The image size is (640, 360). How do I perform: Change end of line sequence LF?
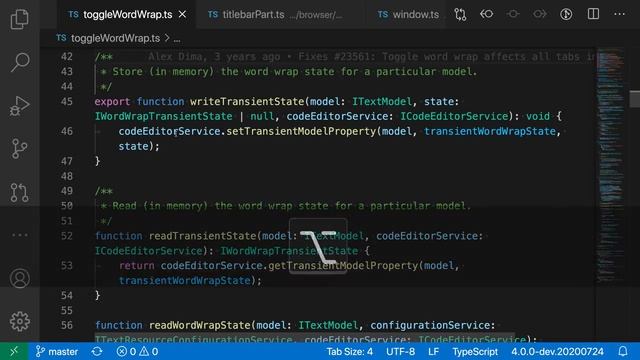(x=433, y=351)
